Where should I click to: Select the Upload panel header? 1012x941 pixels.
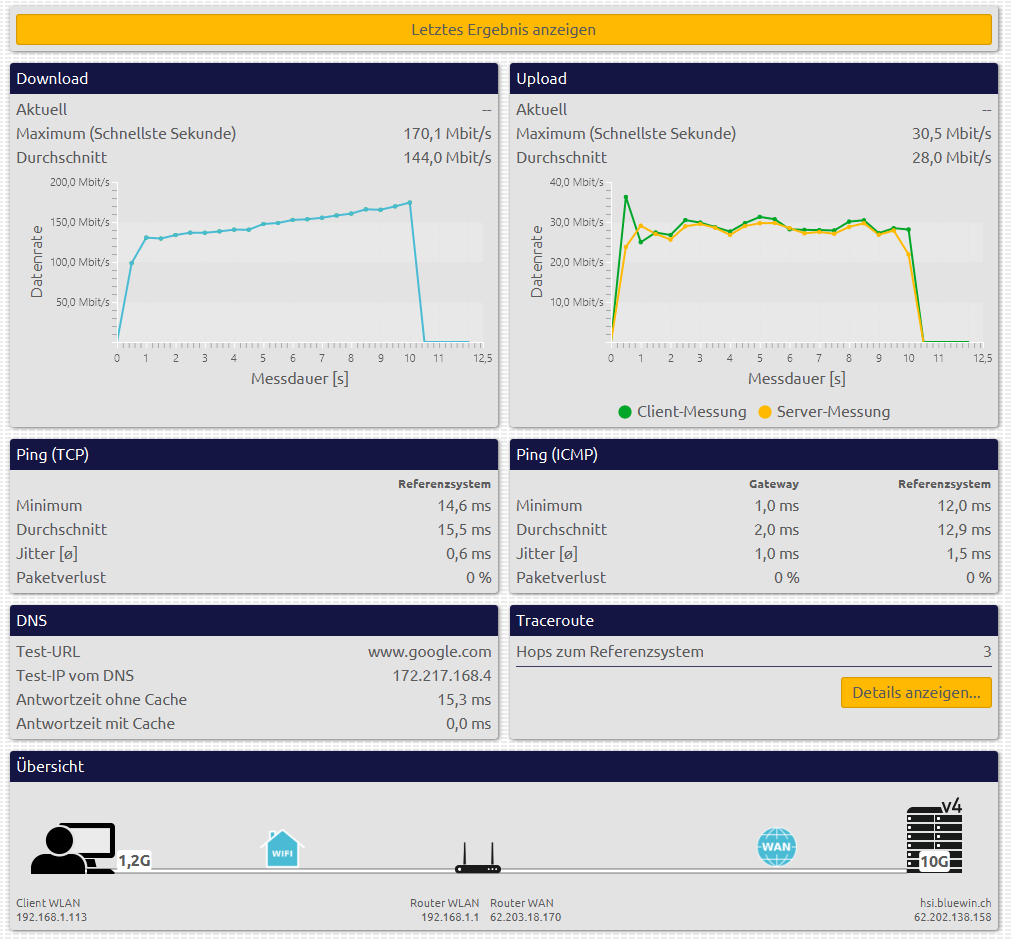pos(754,79)
